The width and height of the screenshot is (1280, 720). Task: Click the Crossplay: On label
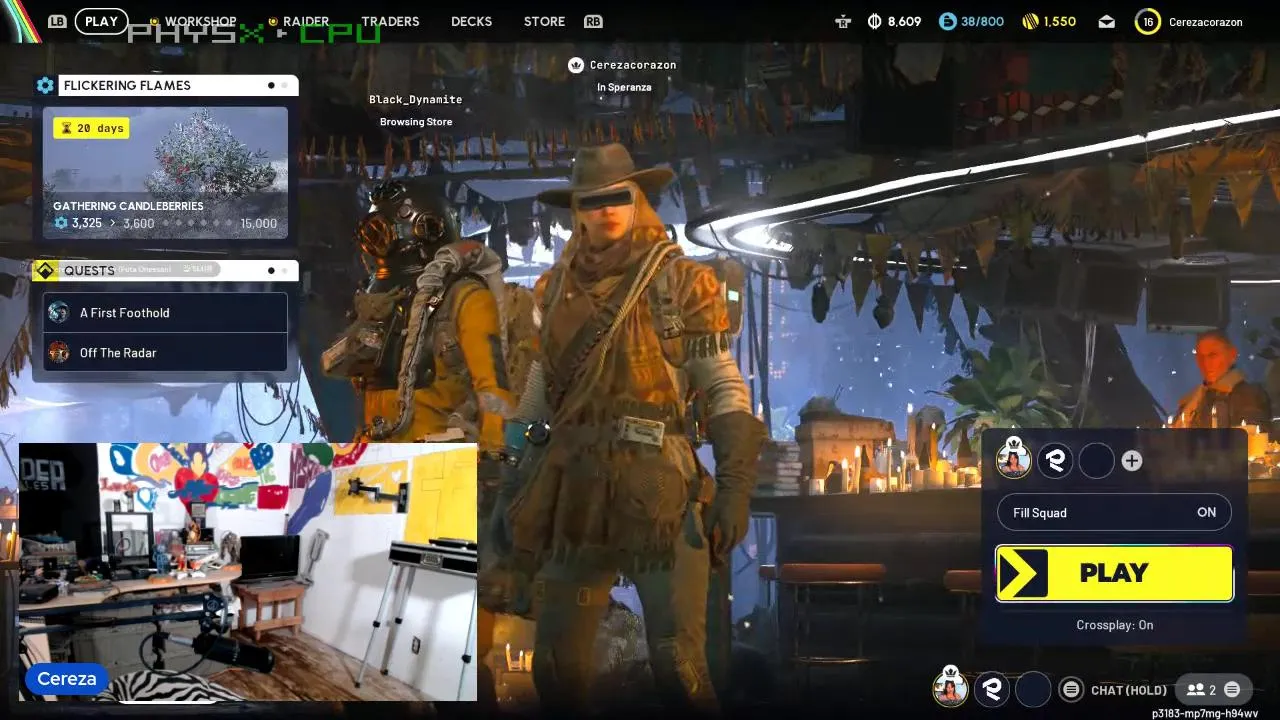pos(1114,625)
